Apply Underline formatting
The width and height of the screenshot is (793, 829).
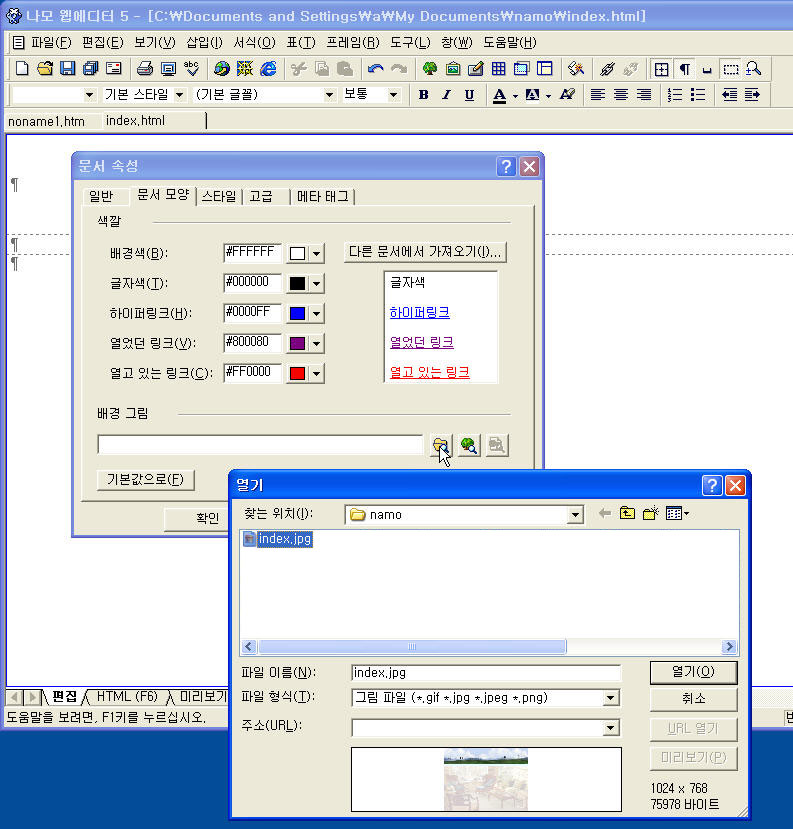[x=469, y=95]
